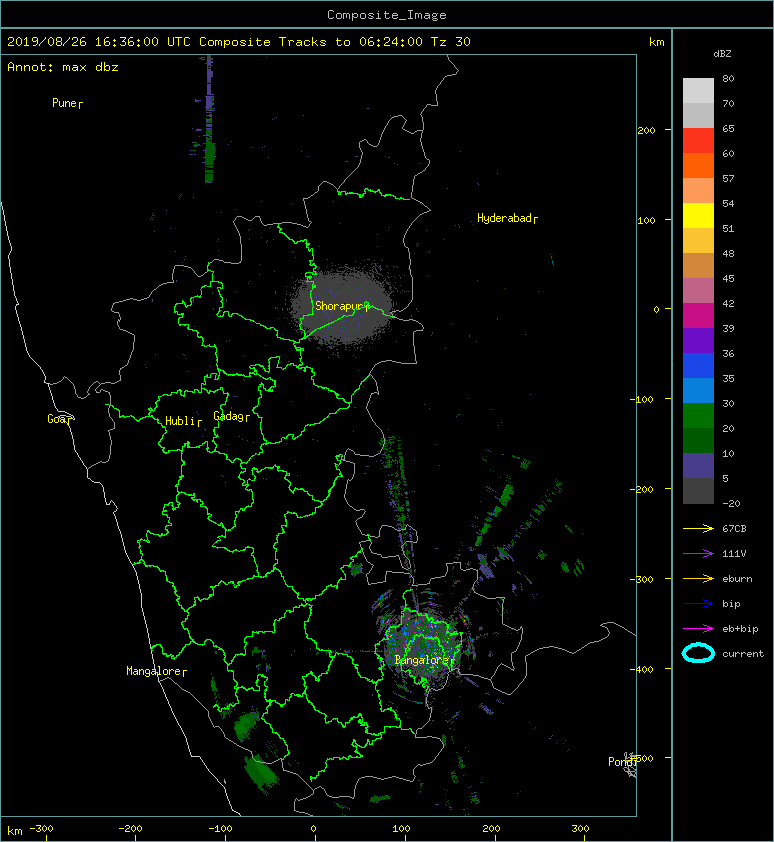The height and width of the screenshot is (842, 774).
Task: Click the eburn arrow legend icon
Action: [x=698, y=578]
